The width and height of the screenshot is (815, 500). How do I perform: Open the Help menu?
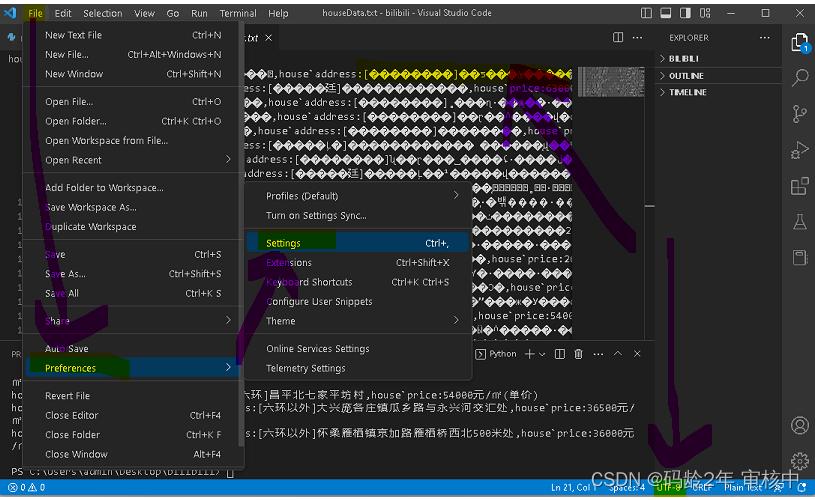point(278,13)
